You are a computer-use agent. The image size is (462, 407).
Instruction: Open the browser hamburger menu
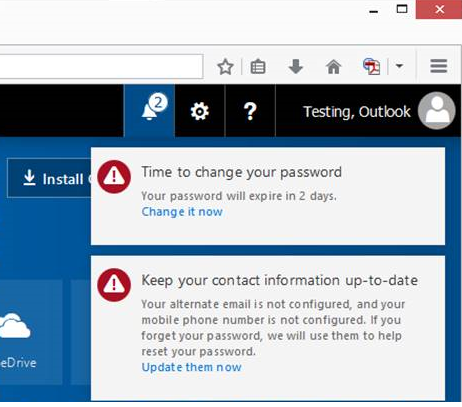pos(438,66)
